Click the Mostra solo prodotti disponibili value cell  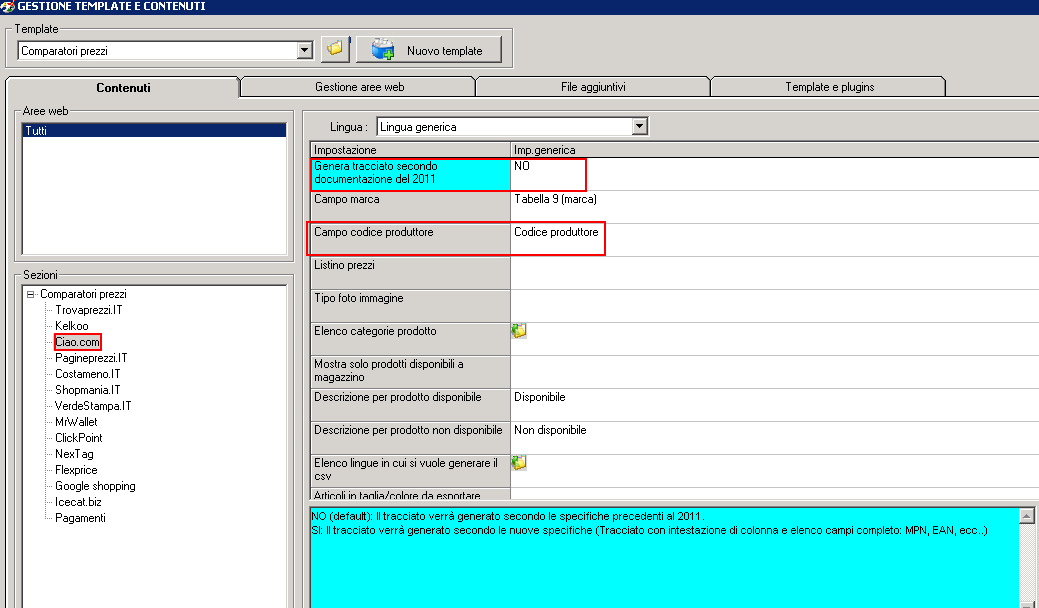775,372
